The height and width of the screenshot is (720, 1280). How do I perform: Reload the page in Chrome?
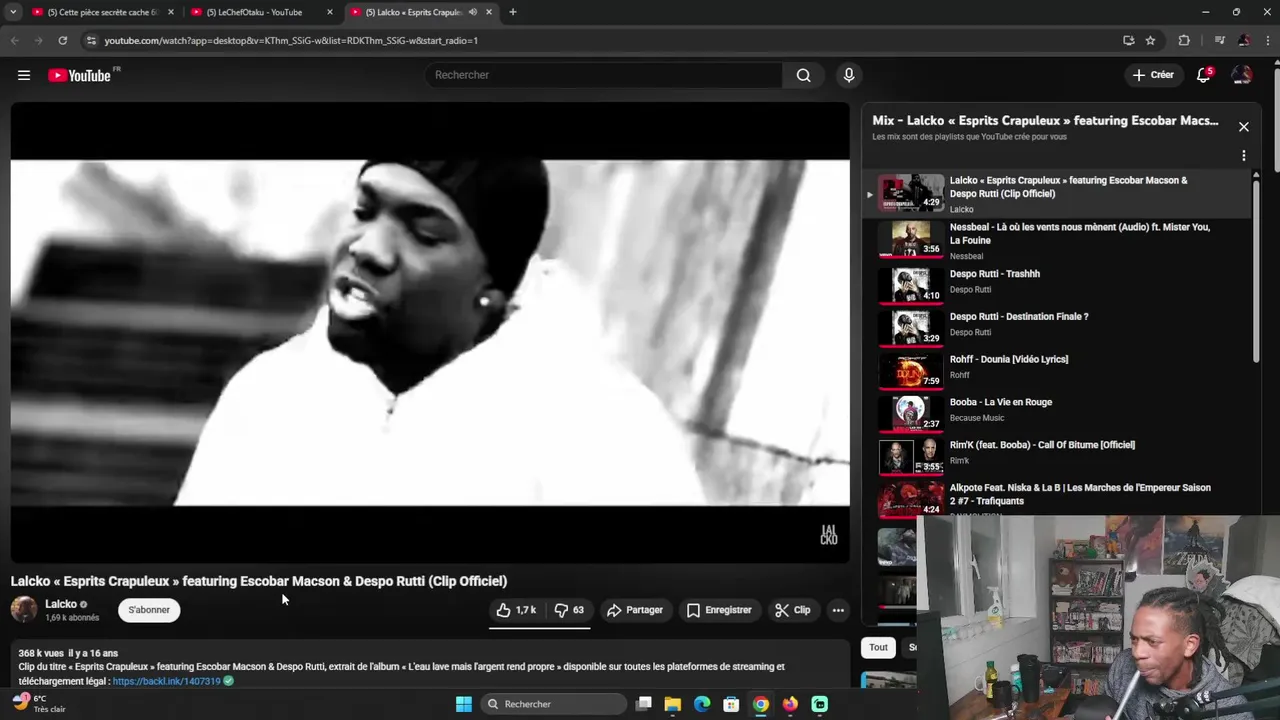click(62, 41)
